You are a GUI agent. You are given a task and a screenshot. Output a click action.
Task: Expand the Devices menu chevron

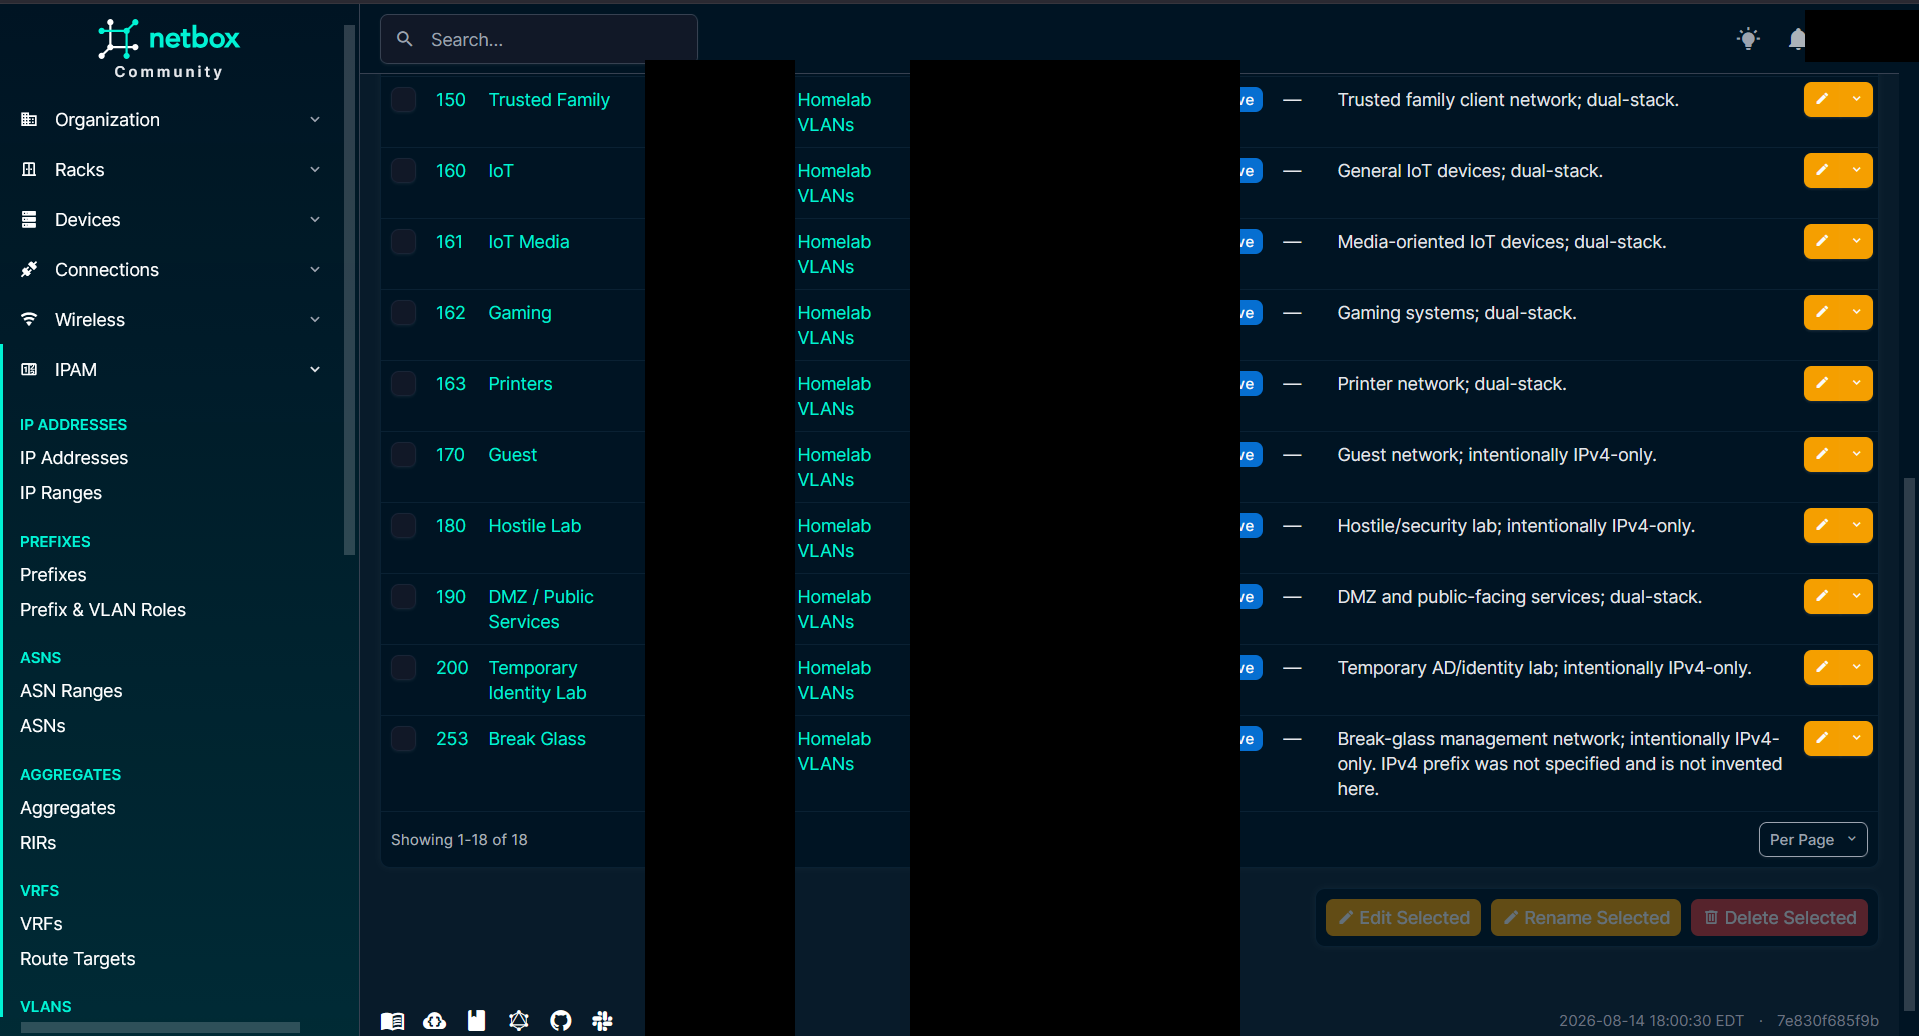point(315,219)
